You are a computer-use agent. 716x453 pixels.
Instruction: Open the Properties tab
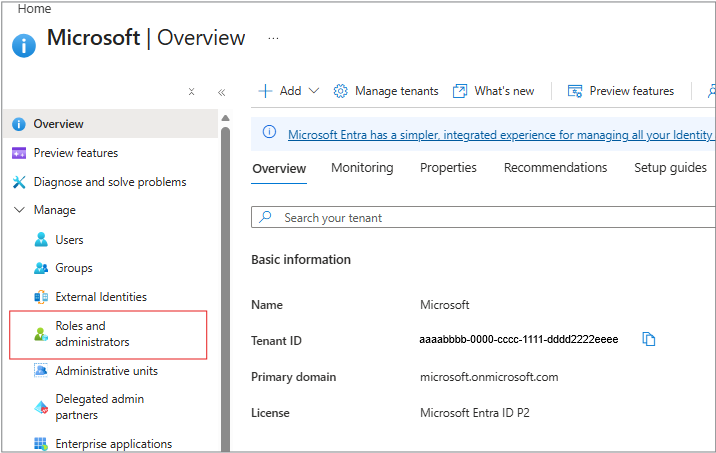coord(448,168)
